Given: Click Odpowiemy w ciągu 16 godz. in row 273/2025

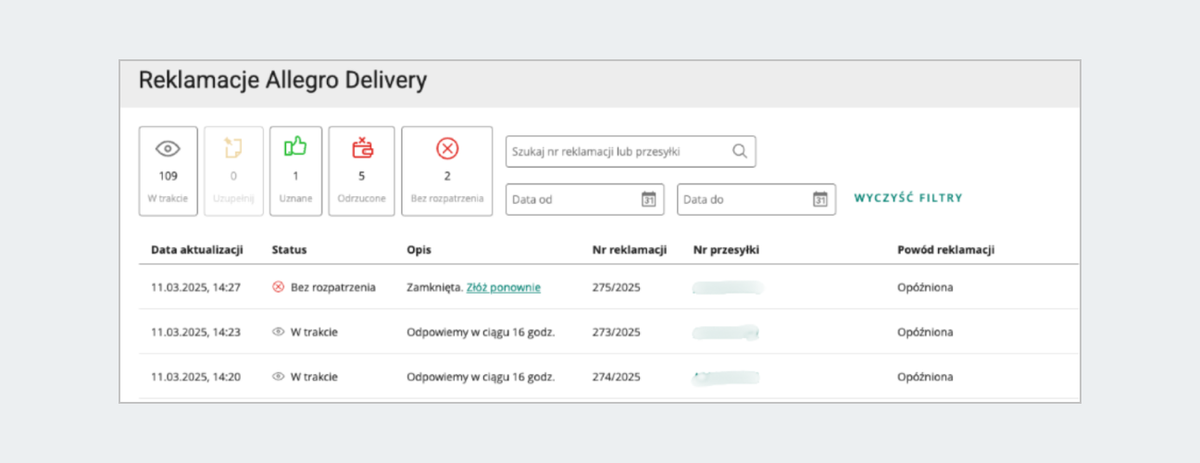Looking at the screenshot, I should (481, 332).
